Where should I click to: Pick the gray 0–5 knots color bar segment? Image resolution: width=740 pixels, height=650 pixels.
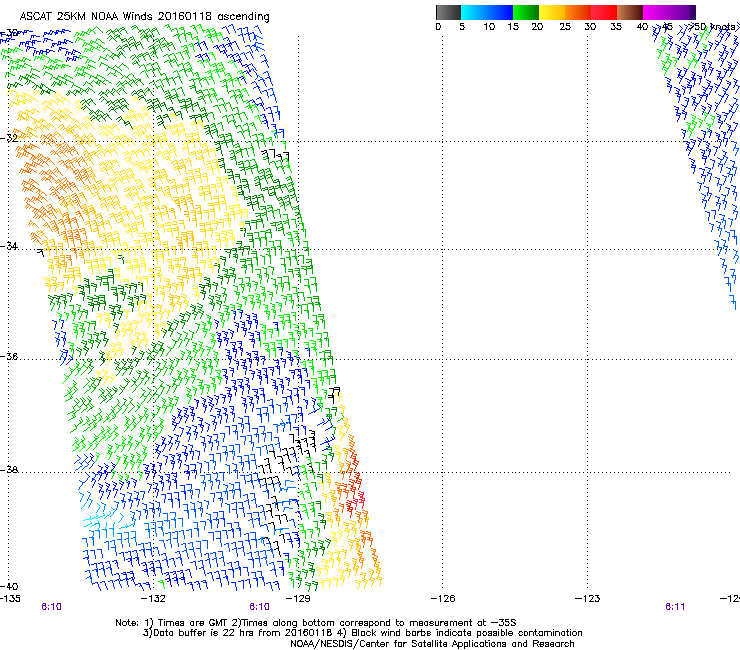pyautogui.click(x=448, y=12)
